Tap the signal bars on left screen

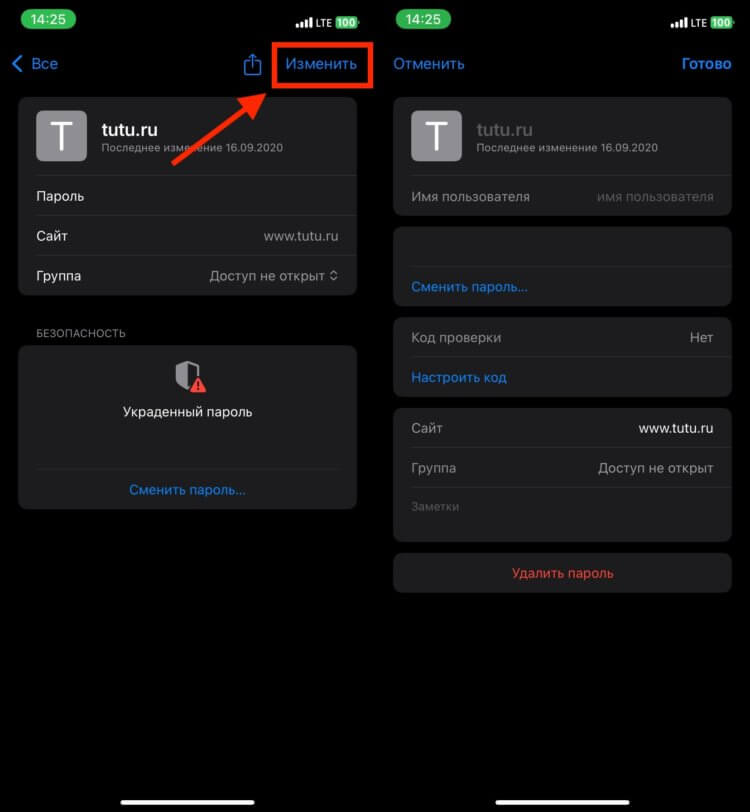coord(304,23)
